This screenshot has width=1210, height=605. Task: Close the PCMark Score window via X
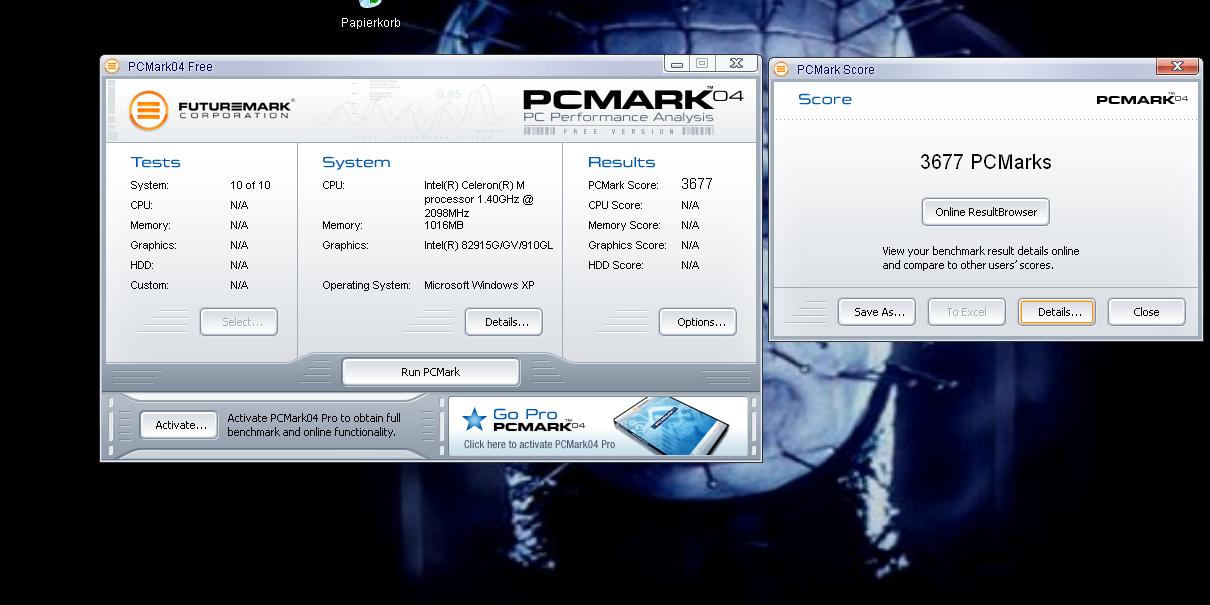pyautogui.click(x=1177, y=67)
